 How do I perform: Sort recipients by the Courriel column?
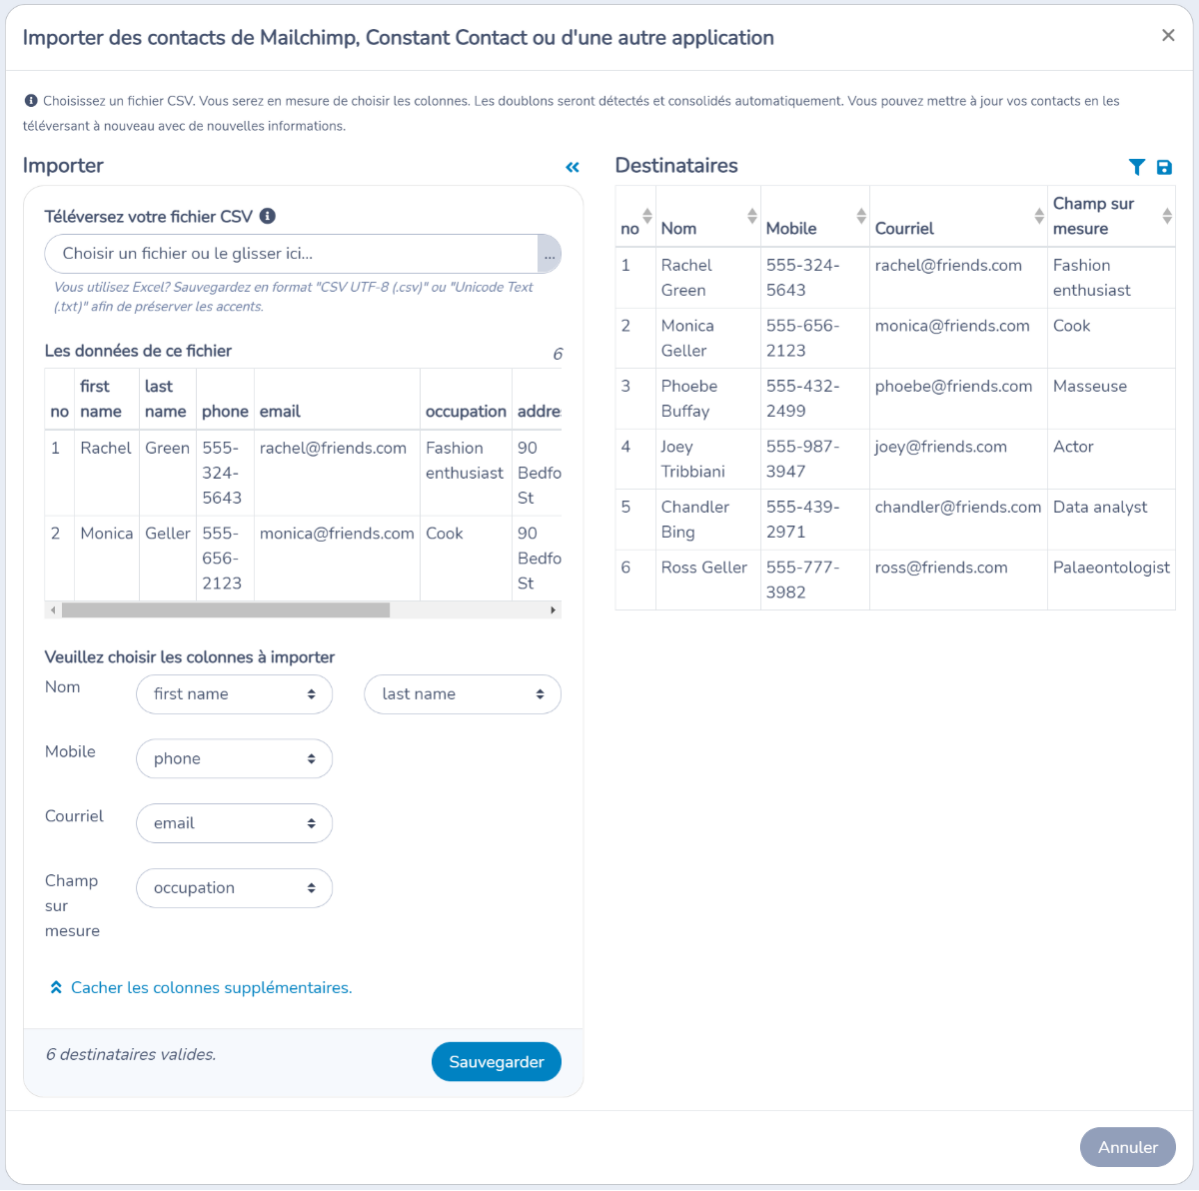click(1038, 216)
